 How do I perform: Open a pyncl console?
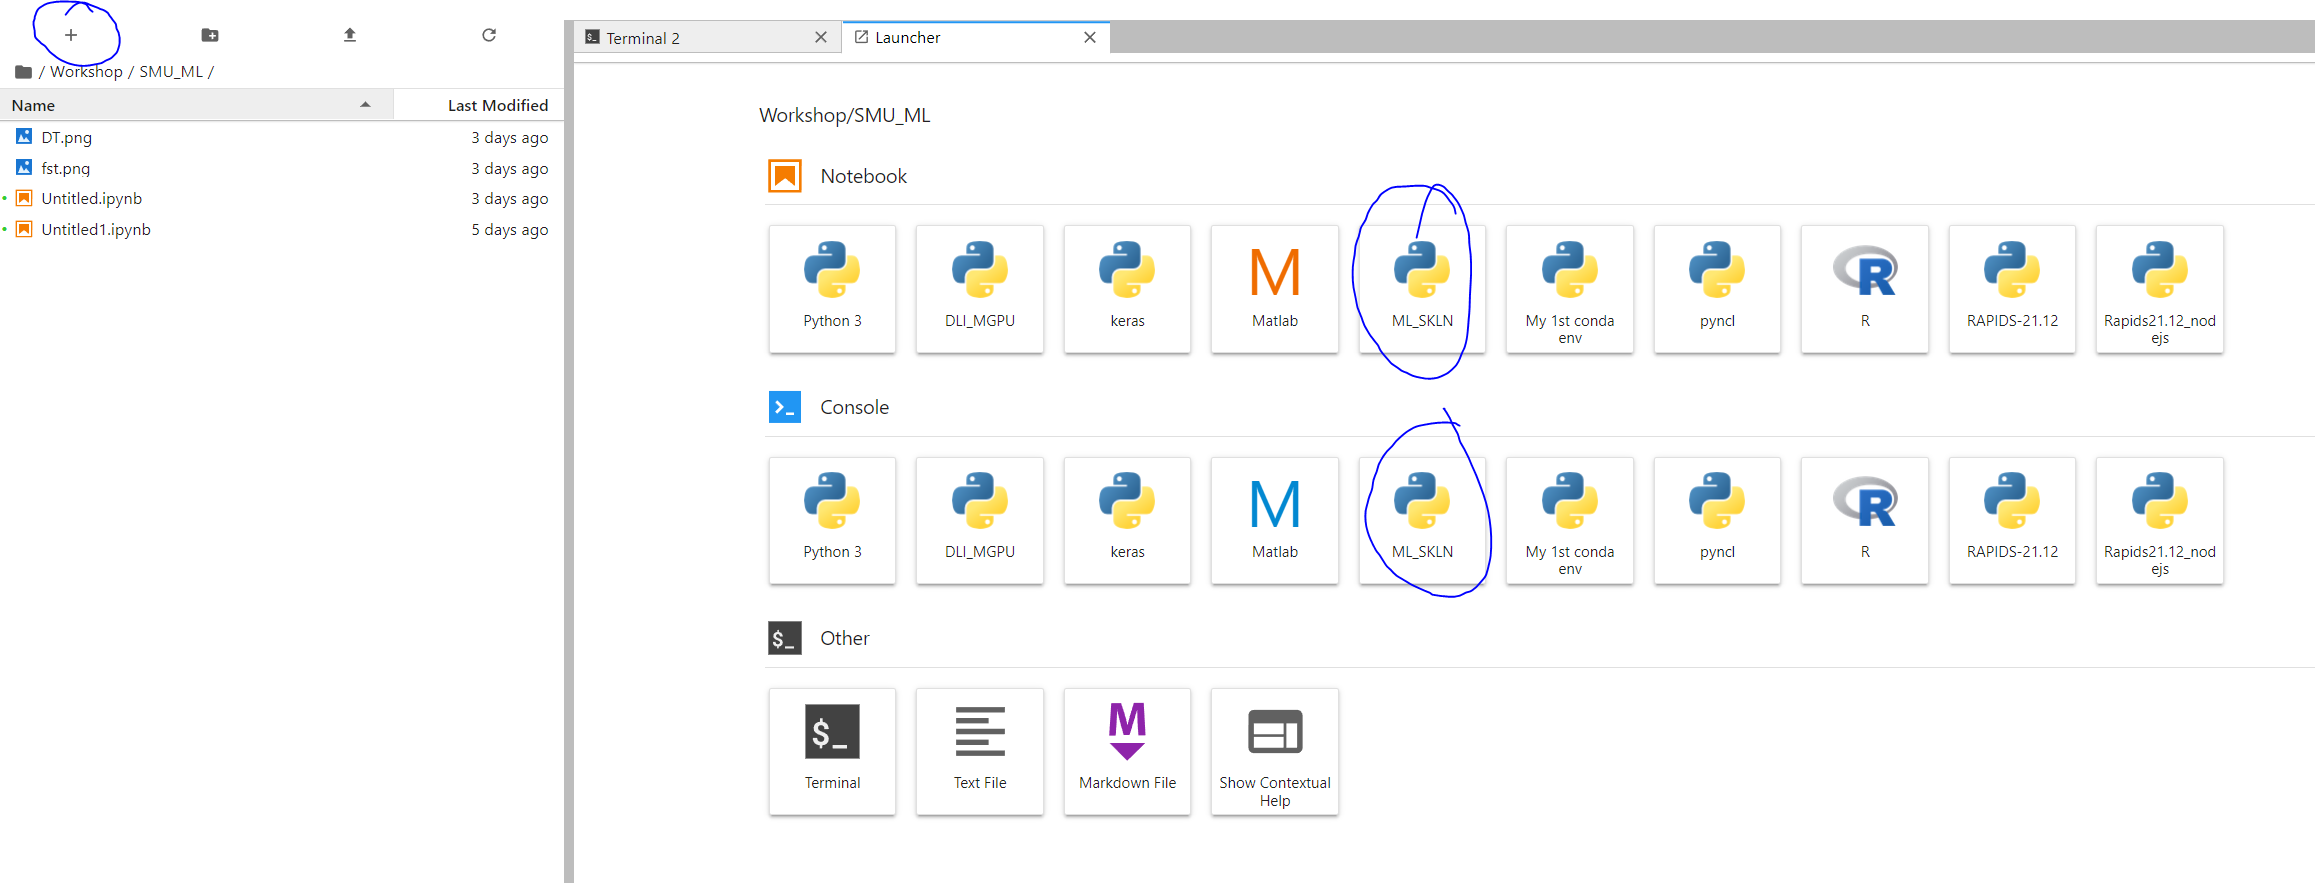coord(1717,520)
